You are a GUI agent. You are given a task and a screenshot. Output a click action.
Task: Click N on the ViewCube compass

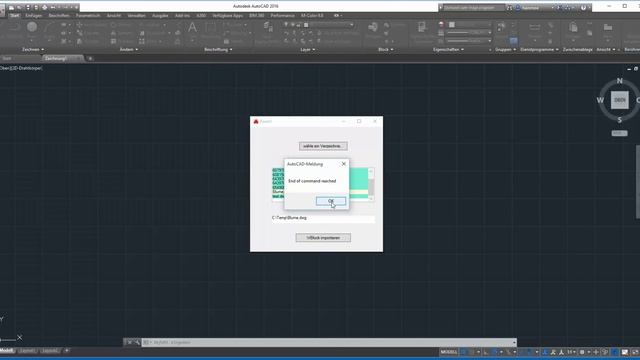tap(620, 81)
